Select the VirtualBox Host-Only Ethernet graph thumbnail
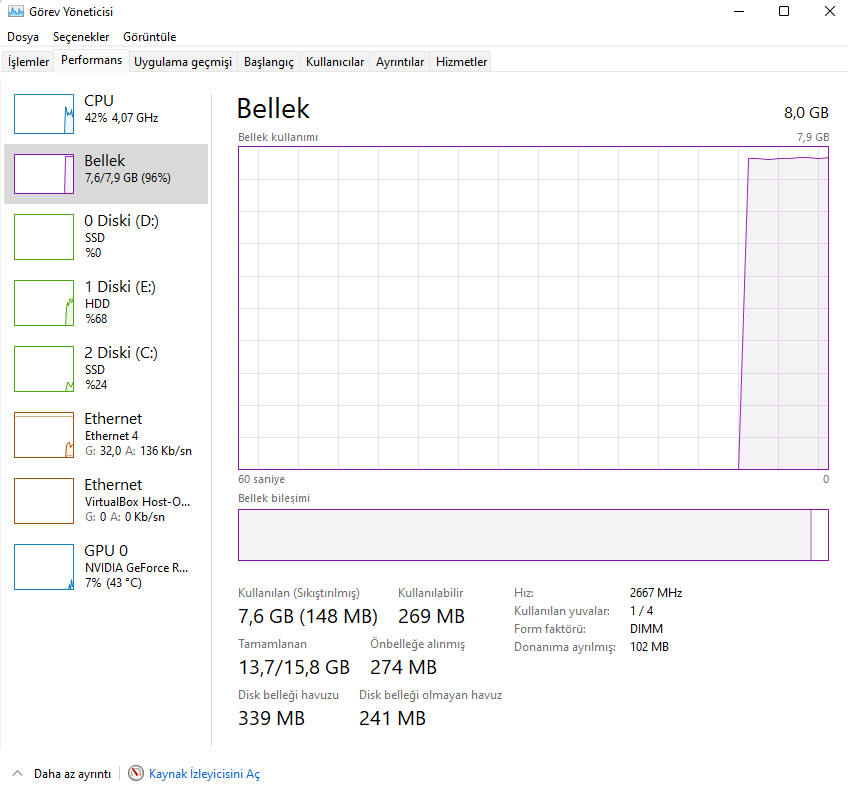Image resolution: width=848 pixels, height=787 pixels. 44,501
